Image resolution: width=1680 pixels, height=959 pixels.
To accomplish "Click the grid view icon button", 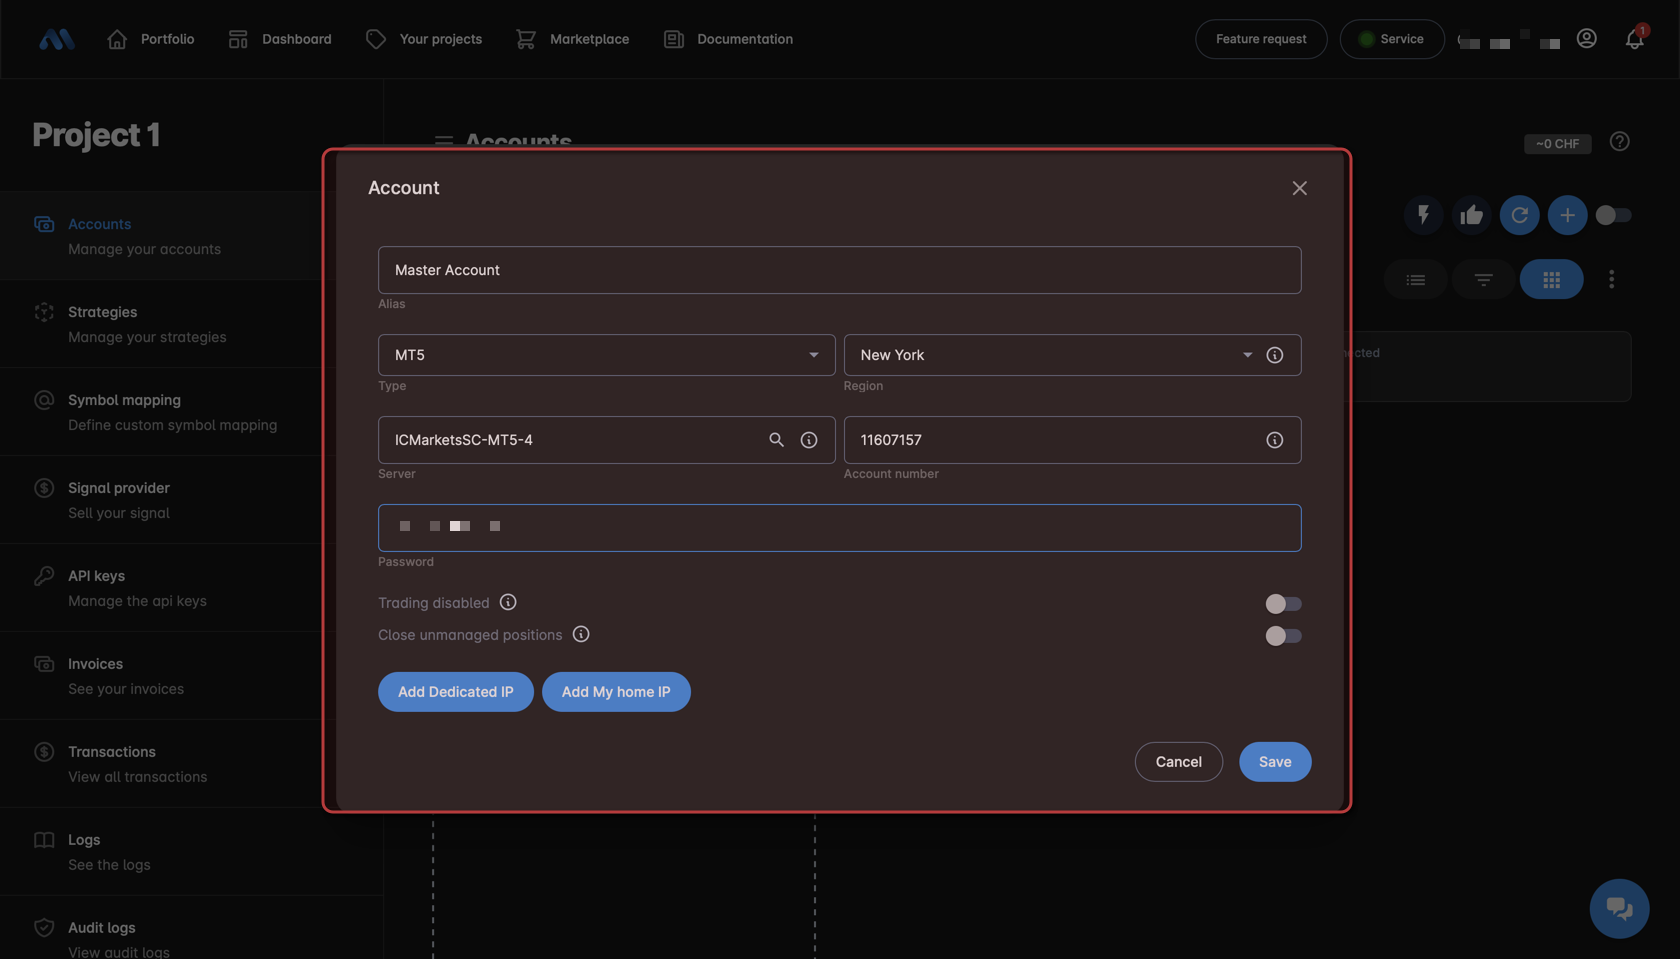I will 1551,280.
